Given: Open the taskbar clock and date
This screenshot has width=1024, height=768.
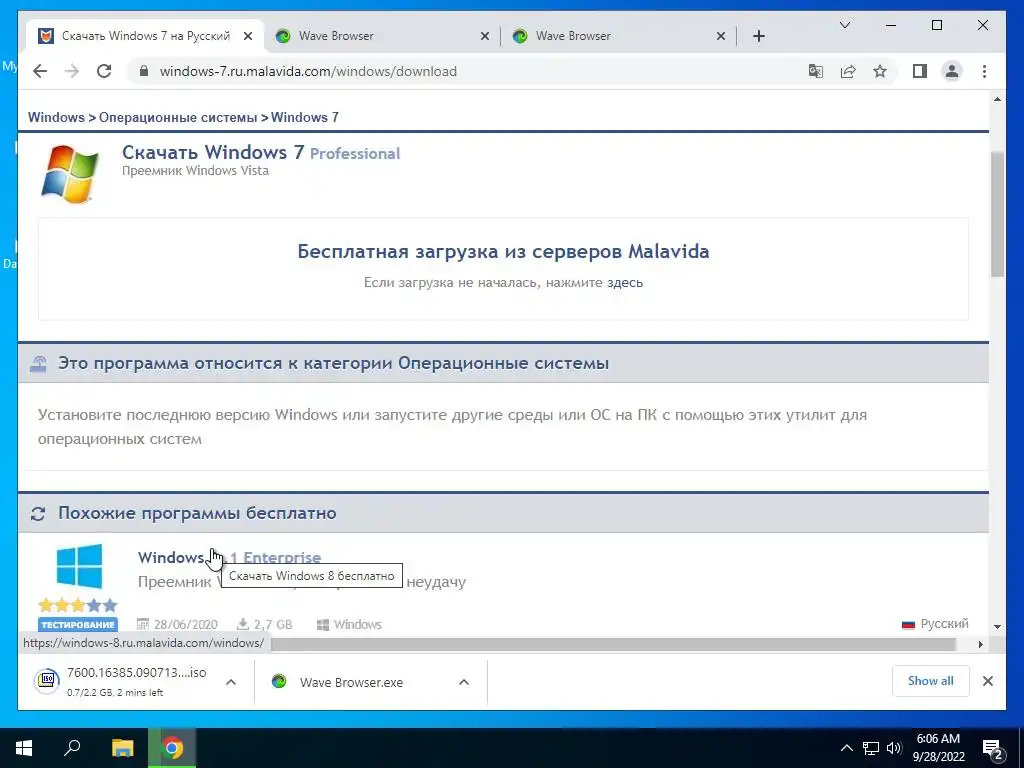Looking at the screenshot, I should 938,748.
